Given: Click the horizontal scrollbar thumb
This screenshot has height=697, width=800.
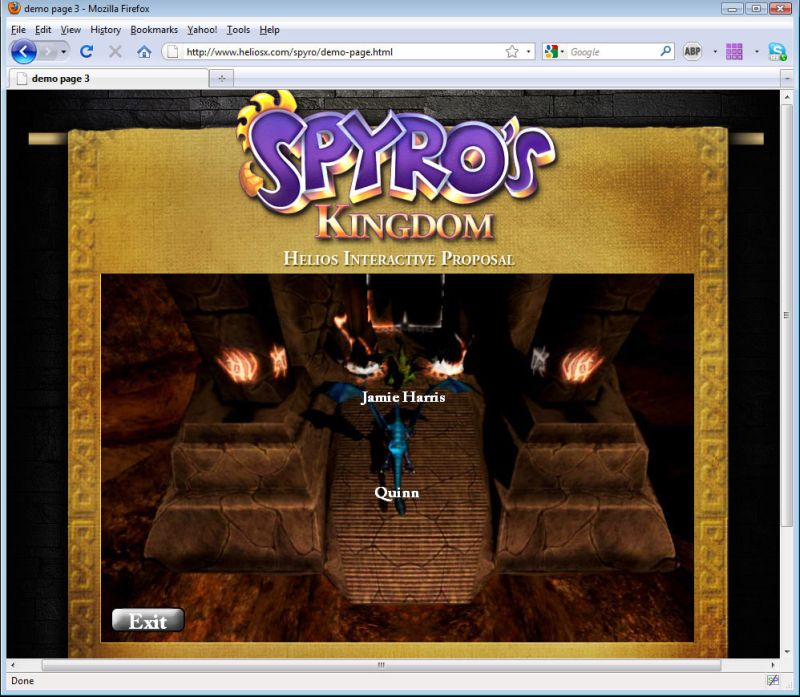Looking at the screenshot, I should coord(381,665).
